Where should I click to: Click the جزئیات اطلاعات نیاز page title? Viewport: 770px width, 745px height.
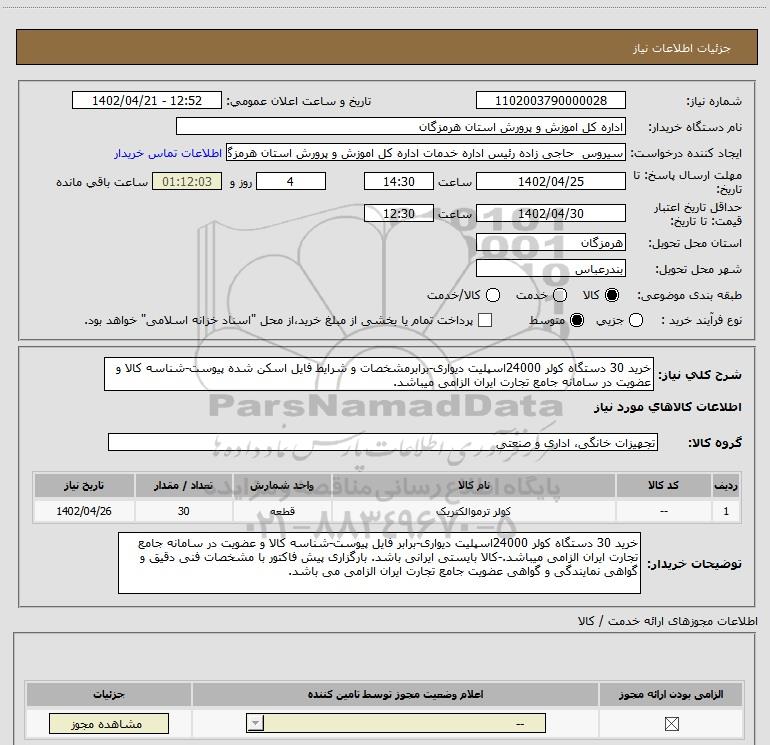682,48
